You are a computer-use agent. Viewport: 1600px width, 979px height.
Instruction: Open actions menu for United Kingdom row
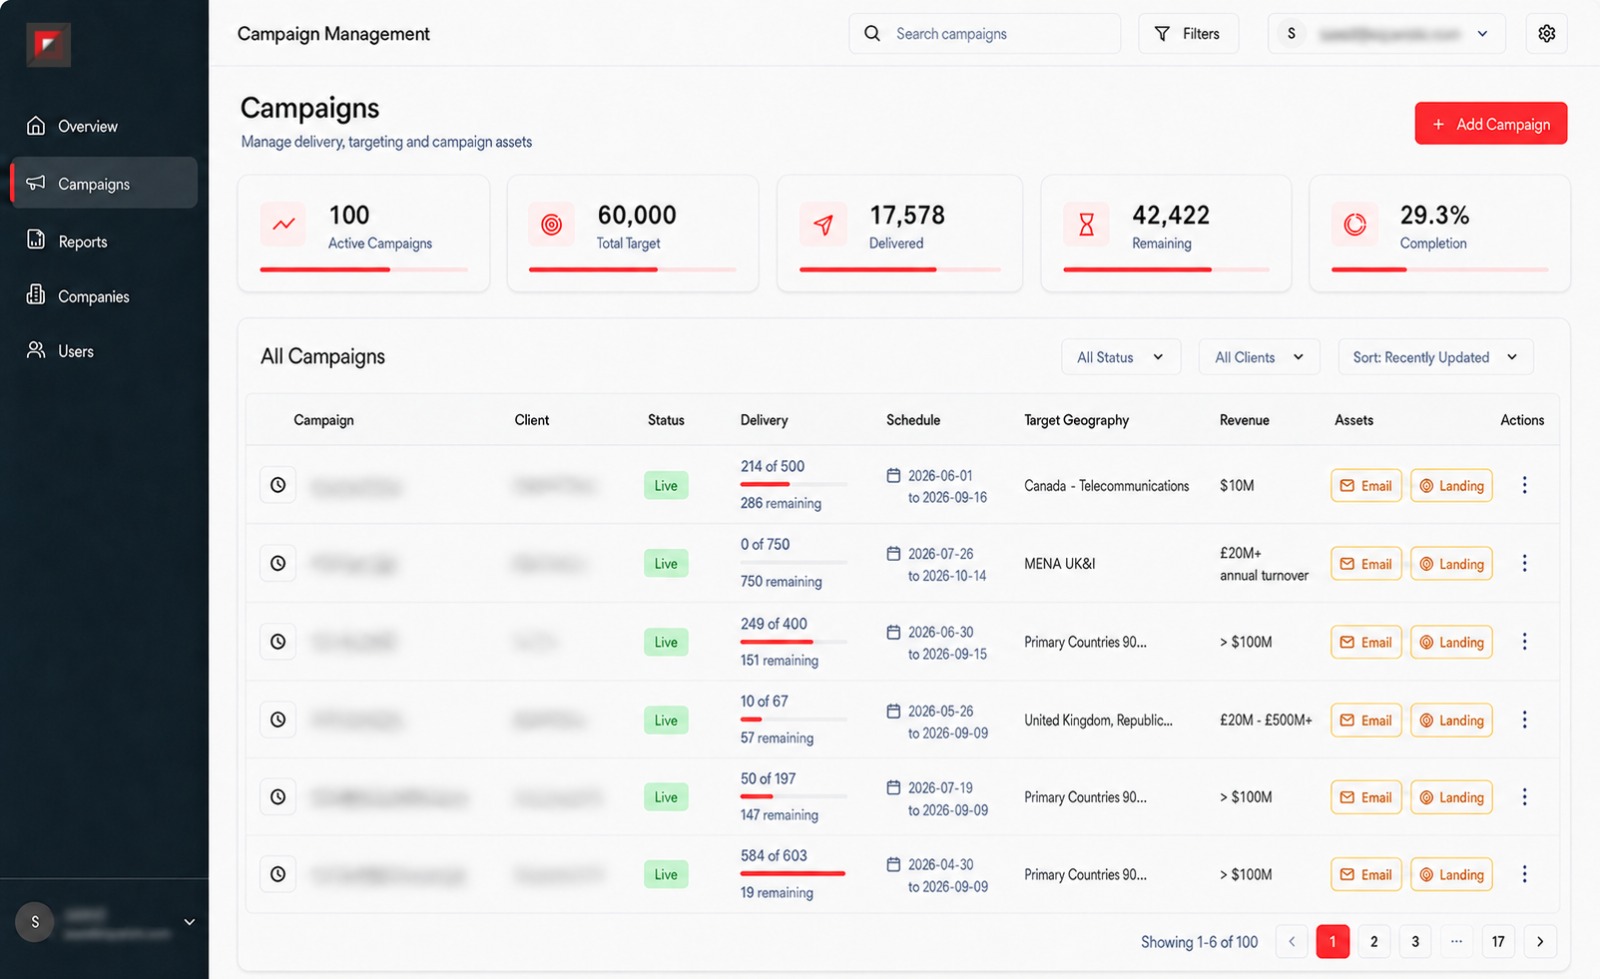tap(1524, 719)
